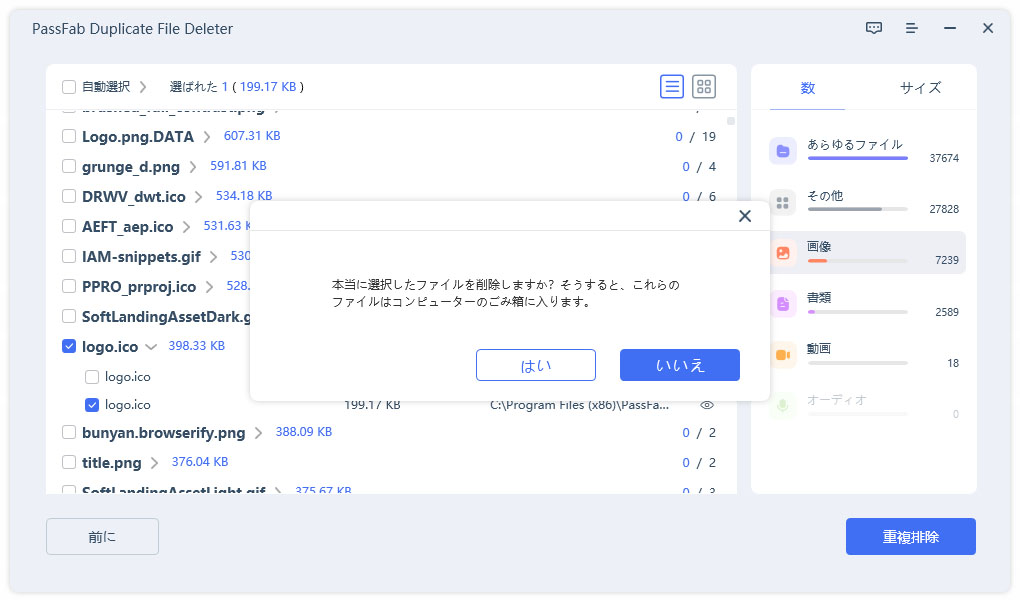Uncheck the logo.ico group checkbox

coord(68,346)
